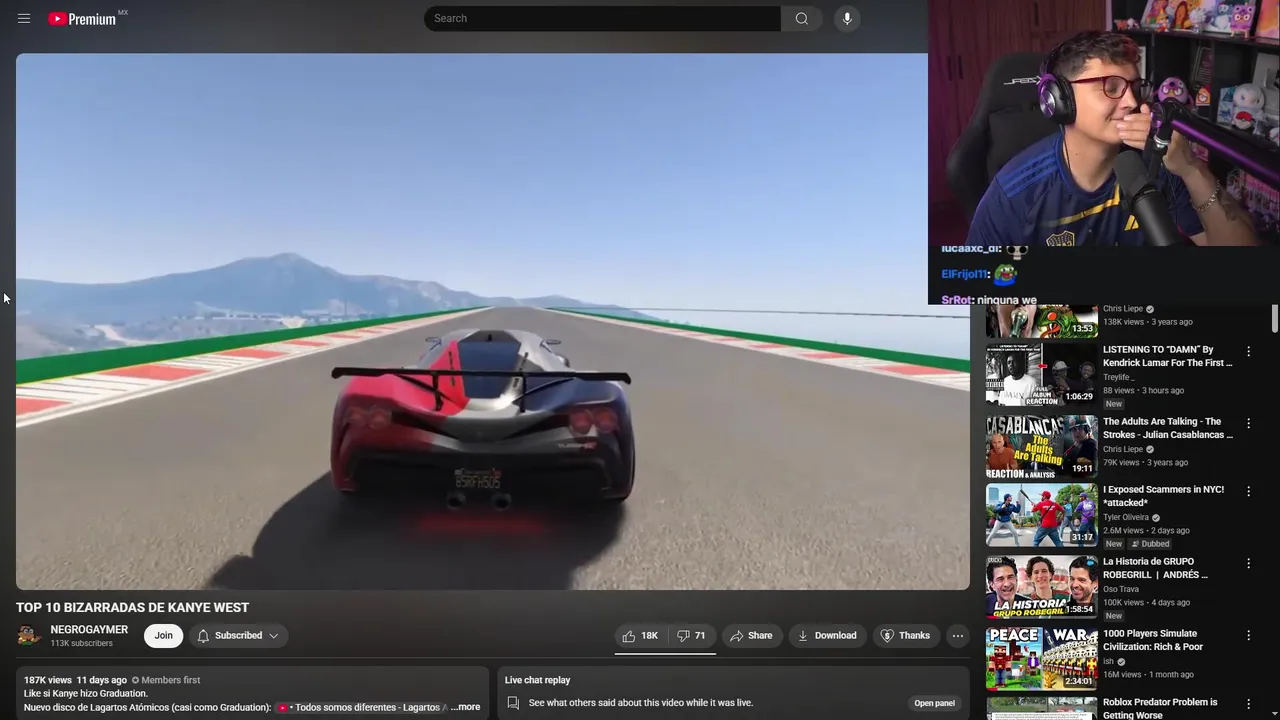Open the 13:53 Chris Liepe thumbnail
1280x720 pixels.
tap(1041, 321)
